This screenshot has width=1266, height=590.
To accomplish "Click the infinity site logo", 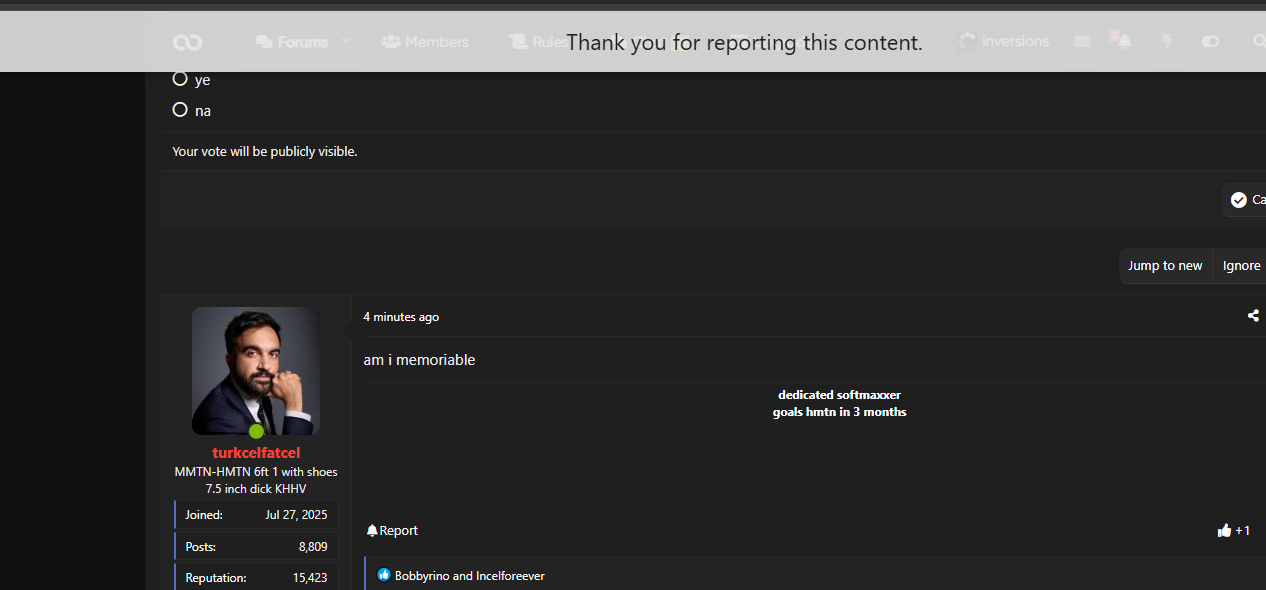I will click(187, 42).
